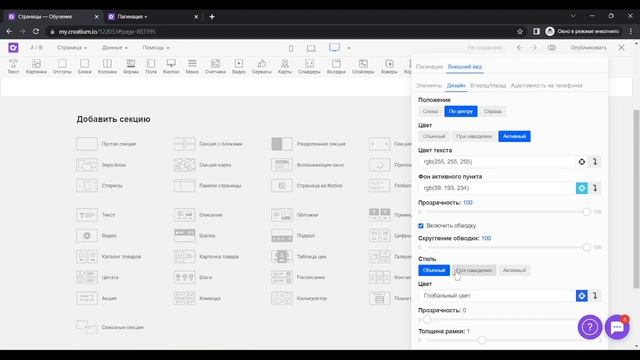Set Положение to Справа
This screenshot has height=360, width=640.
point(493,111)
